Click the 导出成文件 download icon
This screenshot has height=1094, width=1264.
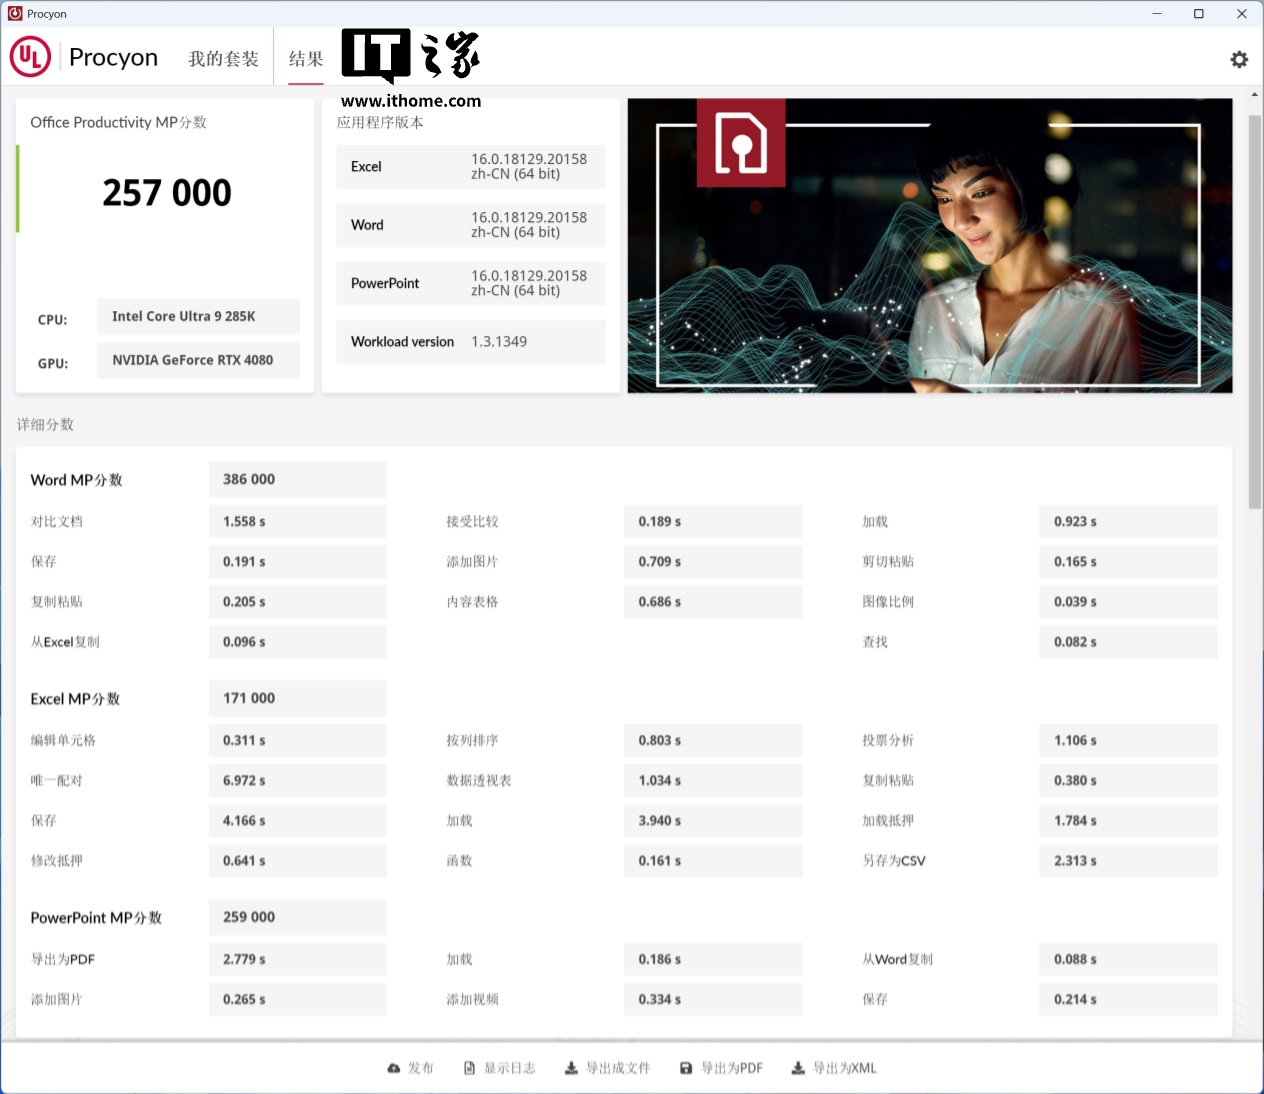tap(571, 1068)
